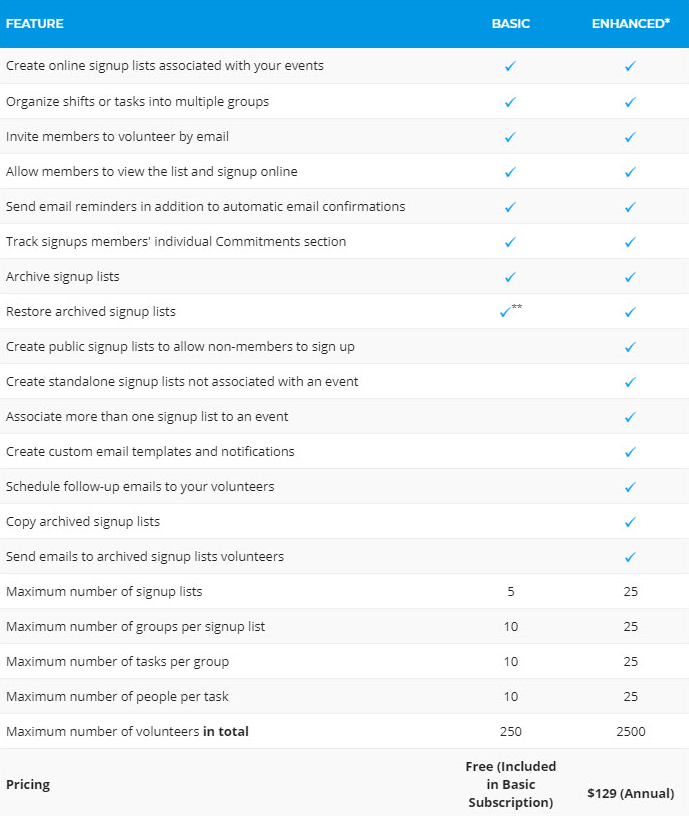Viewport: 689px width, 816px height.
Task: Click Enhanced checkmark for copying archived signup lists
Action: pos(630,522)
